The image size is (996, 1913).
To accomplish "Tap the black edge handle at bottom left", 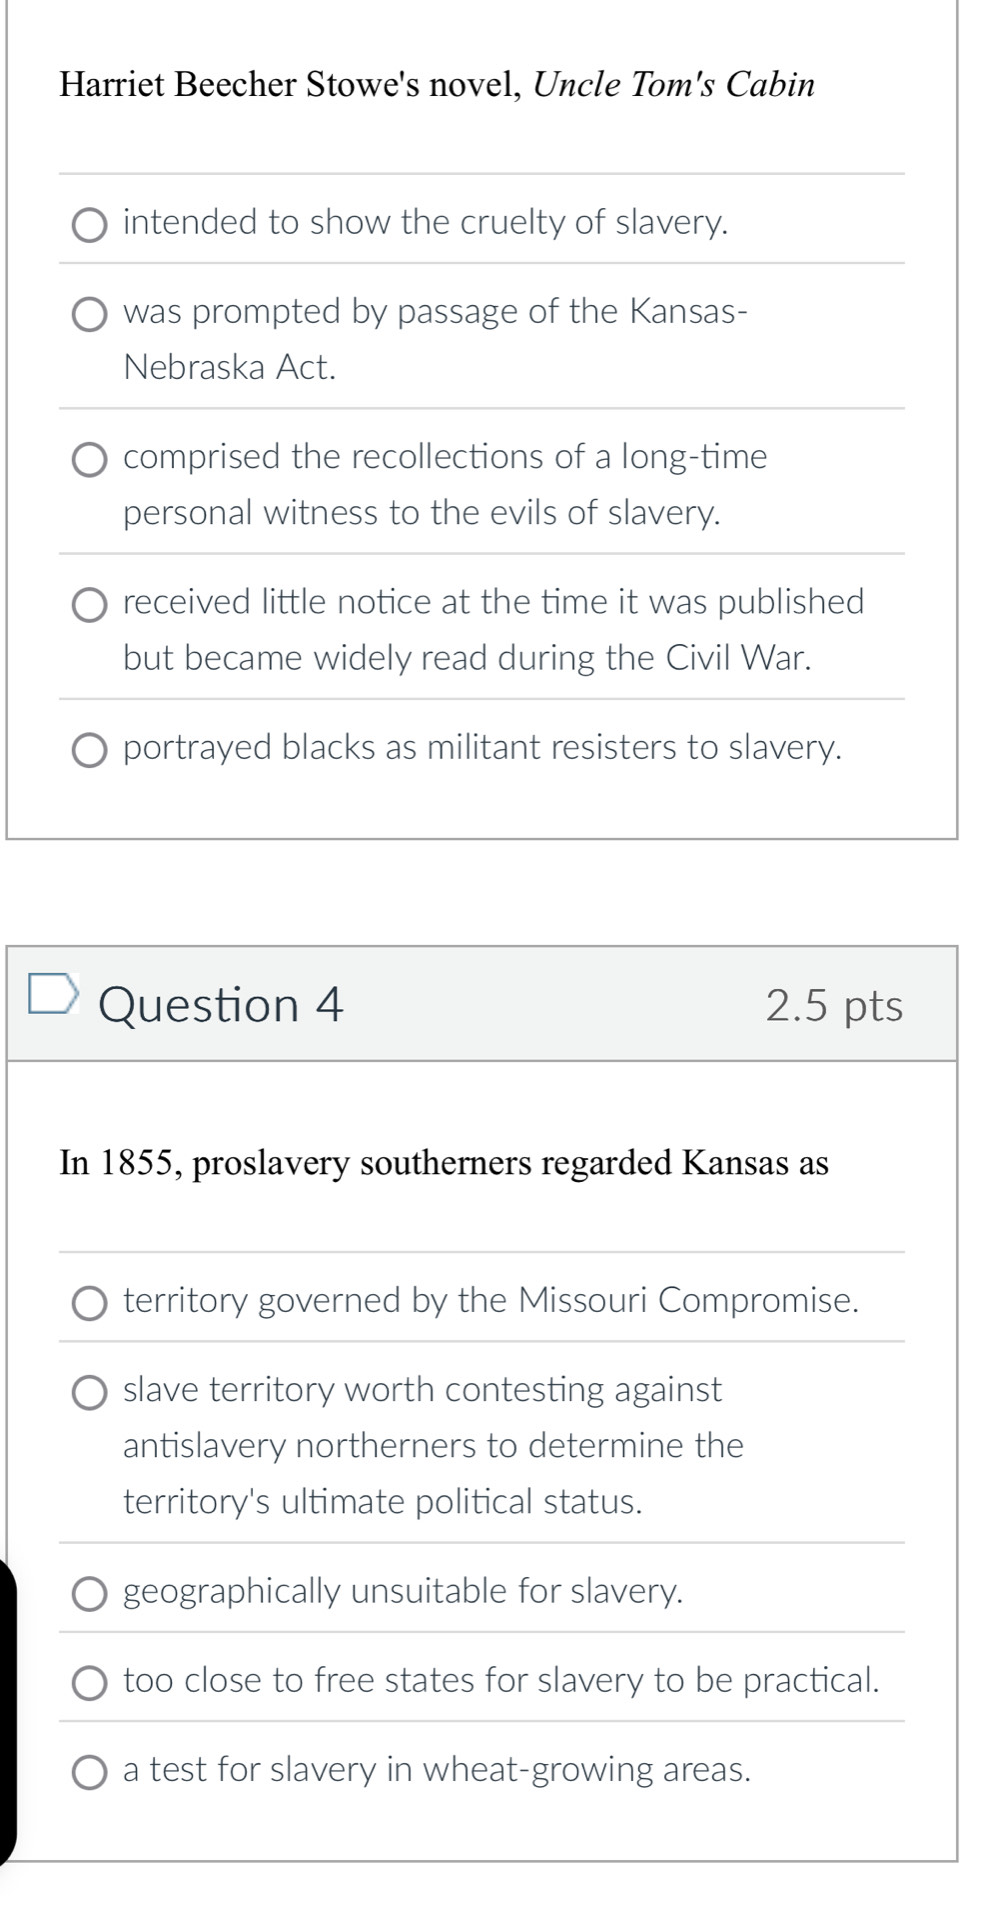I will (8, 1710).
